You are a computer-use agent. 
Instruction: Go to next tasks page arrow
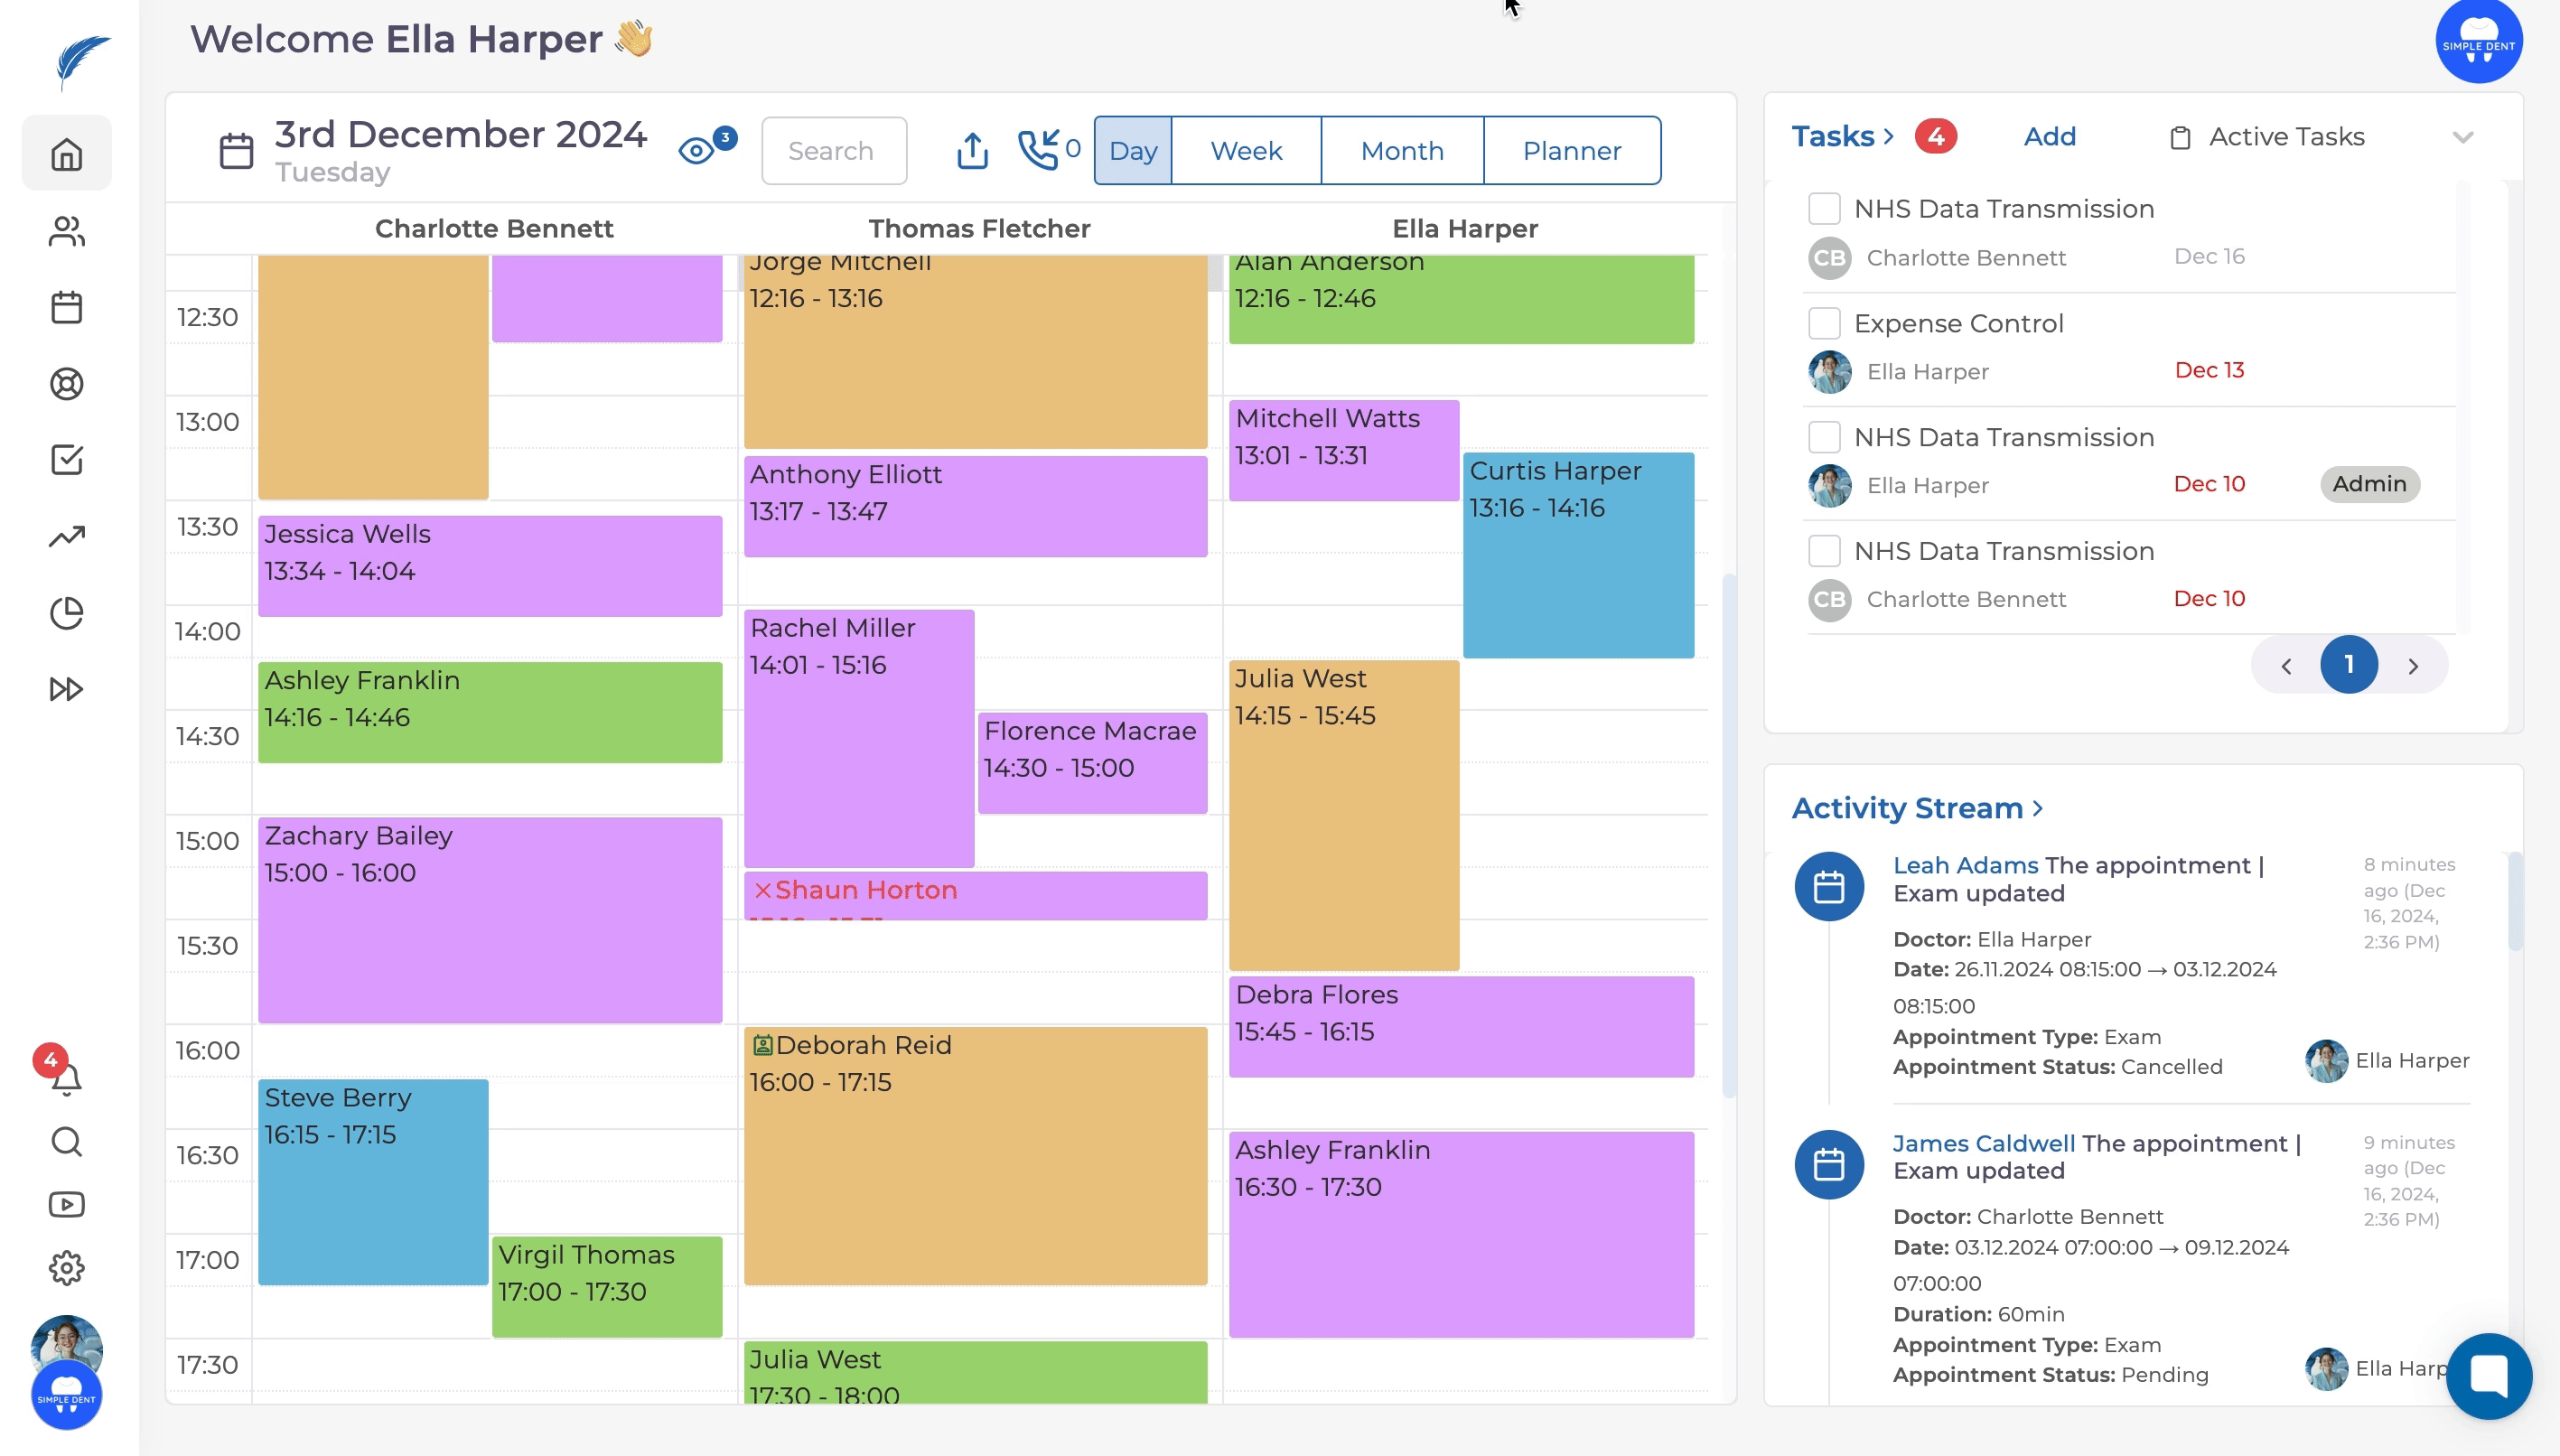click(2413, 666)
